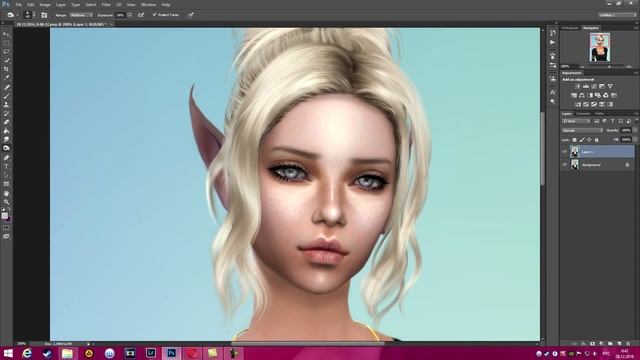
Task: Select the Pen tool
Action: [x=6, y=158]
